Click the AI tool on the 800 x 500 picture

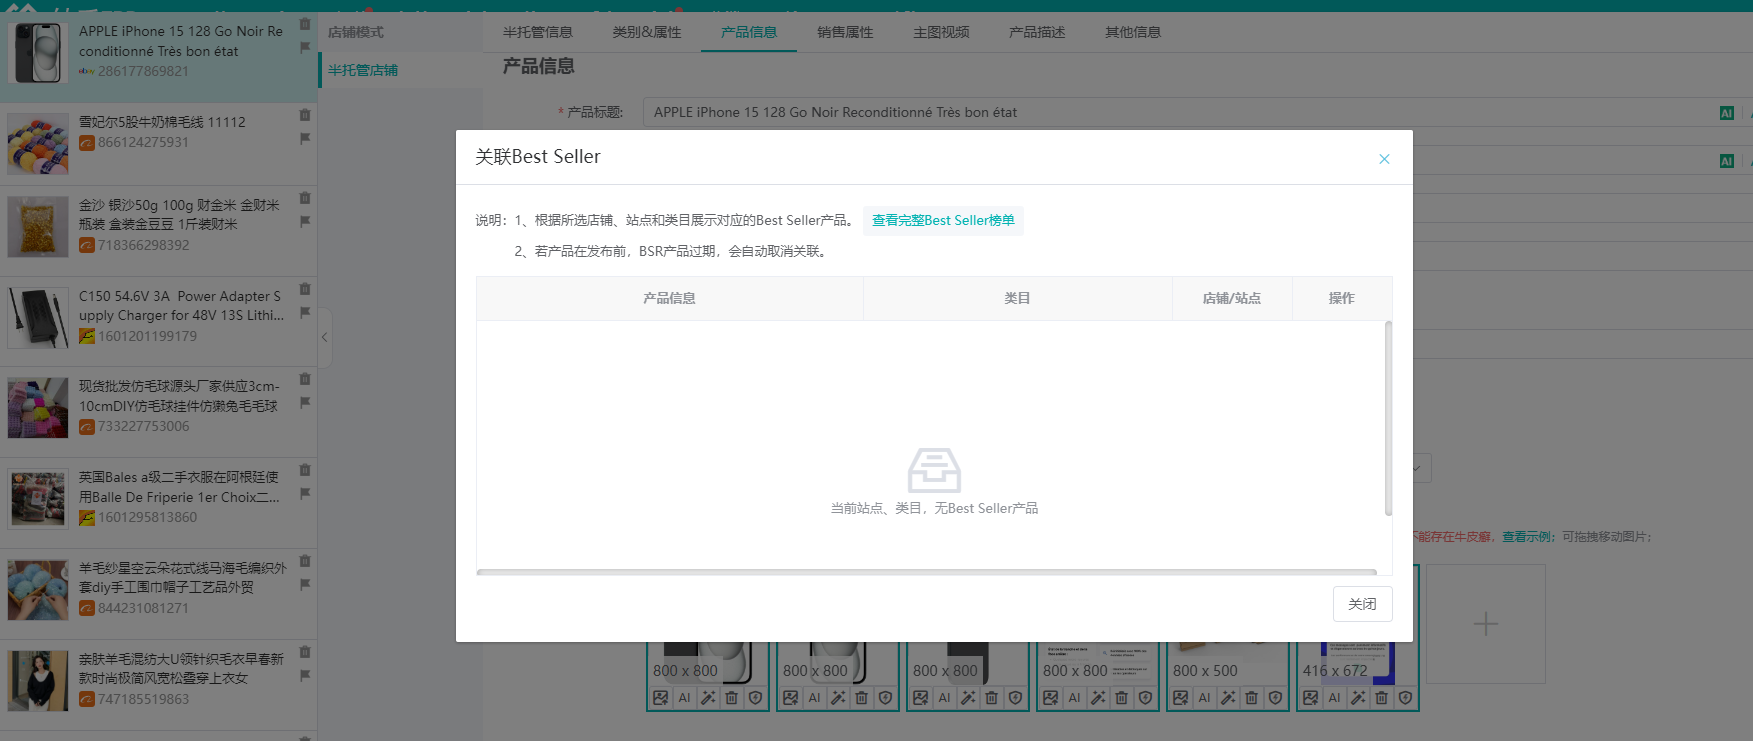pos(1204,698)
